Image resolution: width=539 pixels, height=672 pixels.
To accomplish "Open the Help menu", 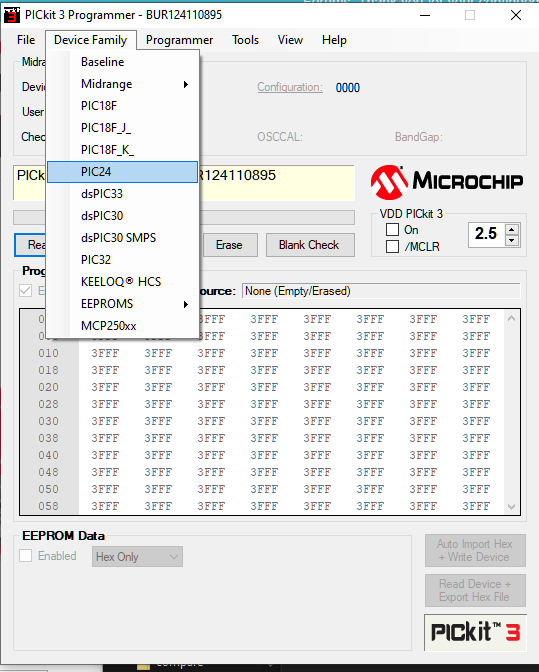I will coord(334,40).
